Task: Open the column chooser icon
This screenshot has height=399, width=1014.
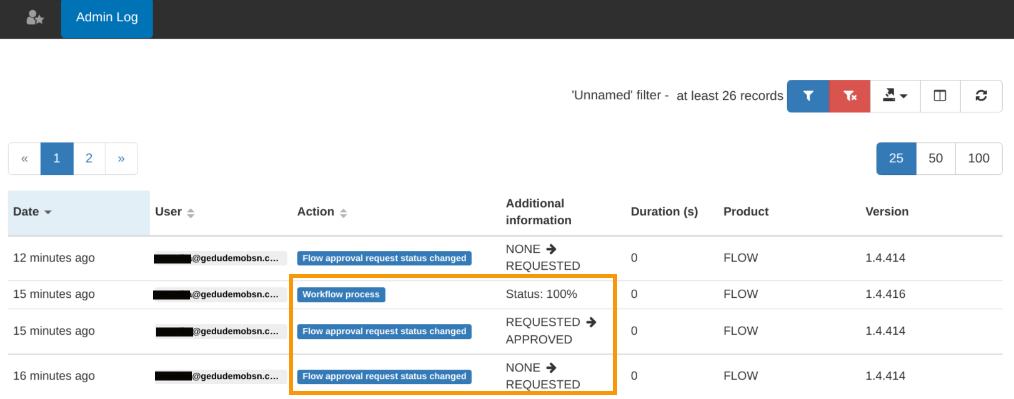Action: [940, 96]
